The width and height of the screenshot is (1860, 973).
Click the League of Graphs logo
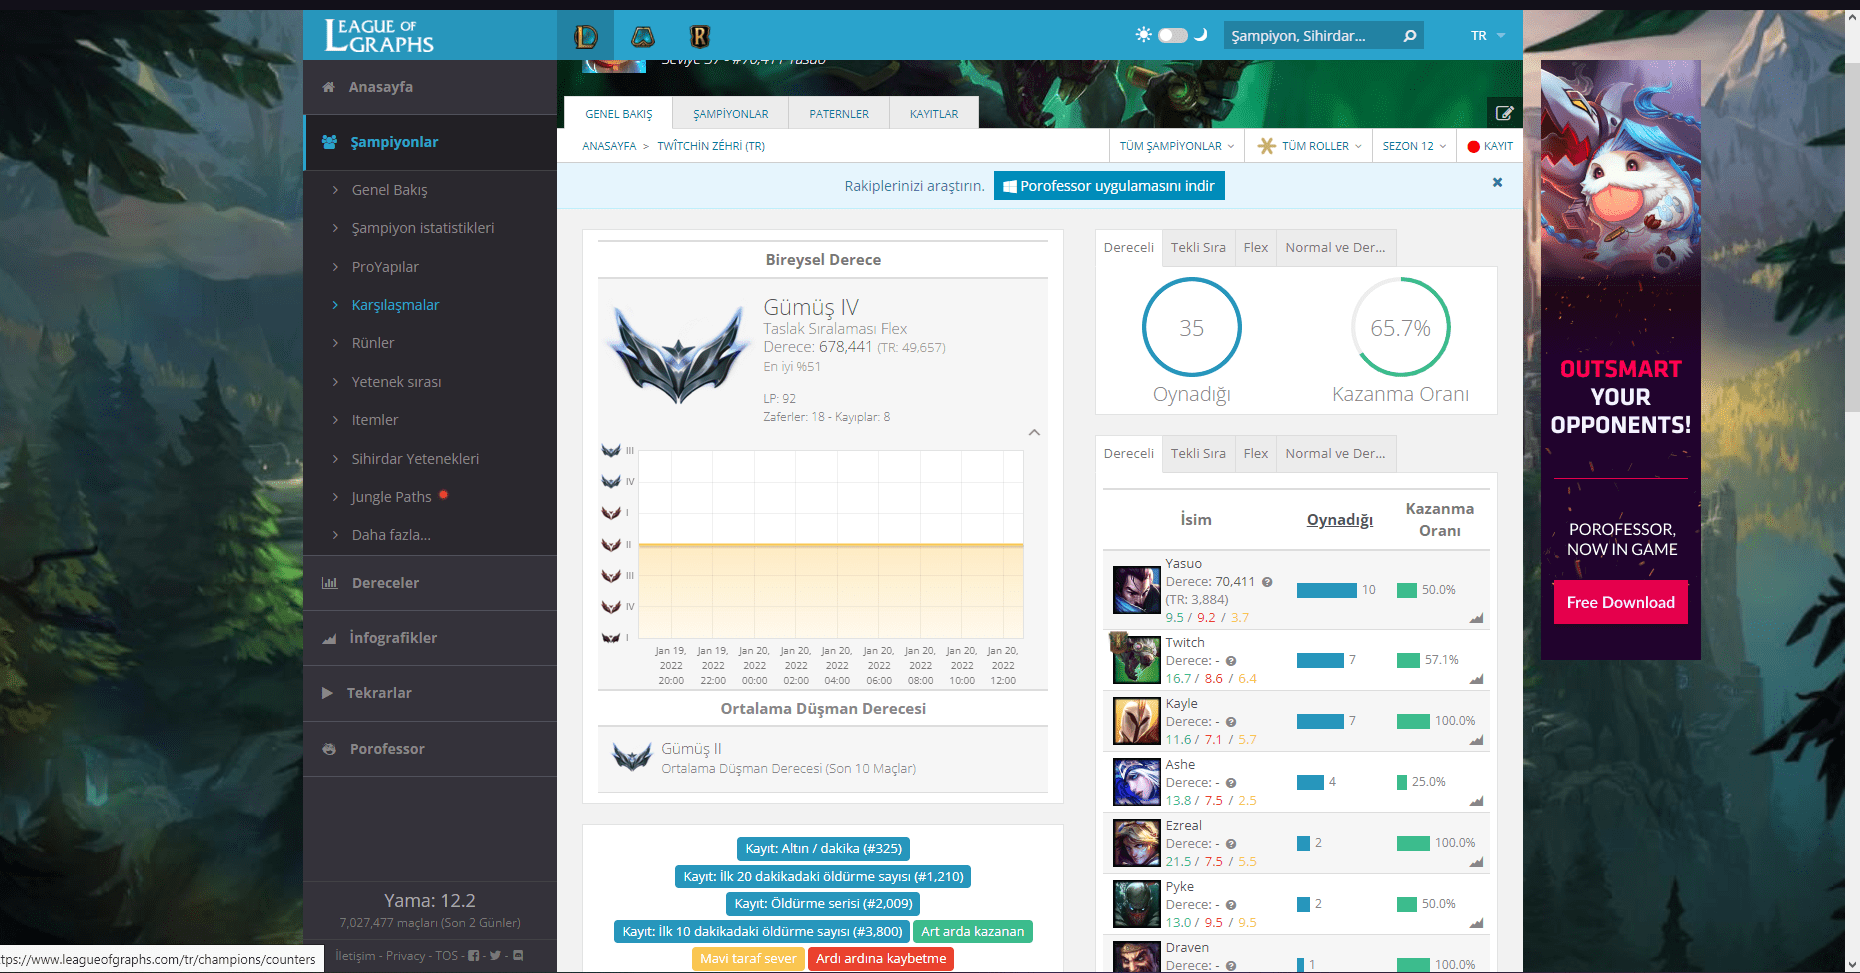(x=379, y=36)
